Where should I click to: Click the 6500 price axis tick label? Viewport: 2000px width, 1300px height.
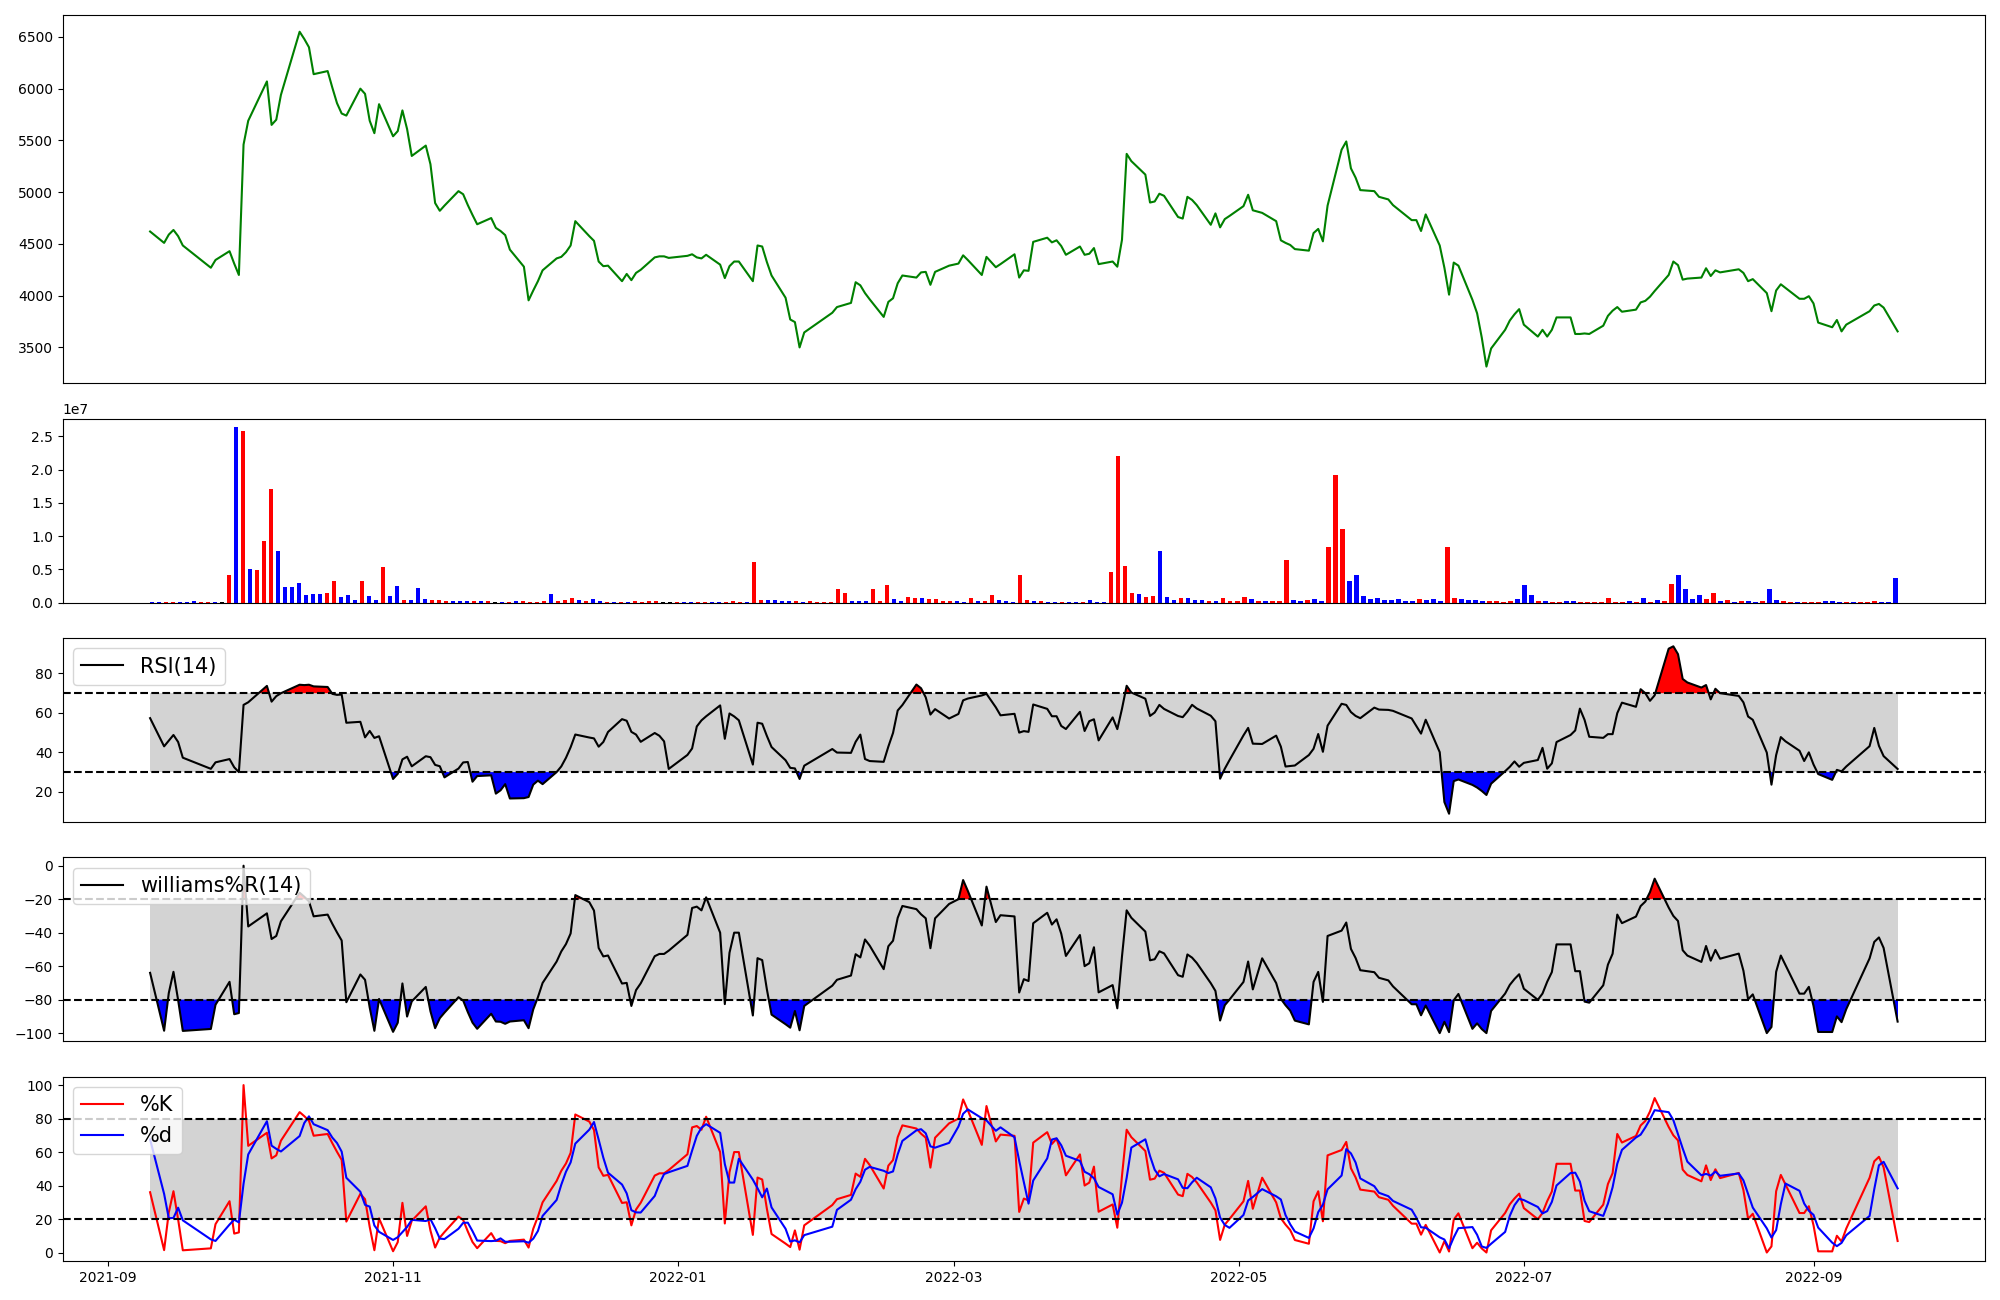click(35, 37)
